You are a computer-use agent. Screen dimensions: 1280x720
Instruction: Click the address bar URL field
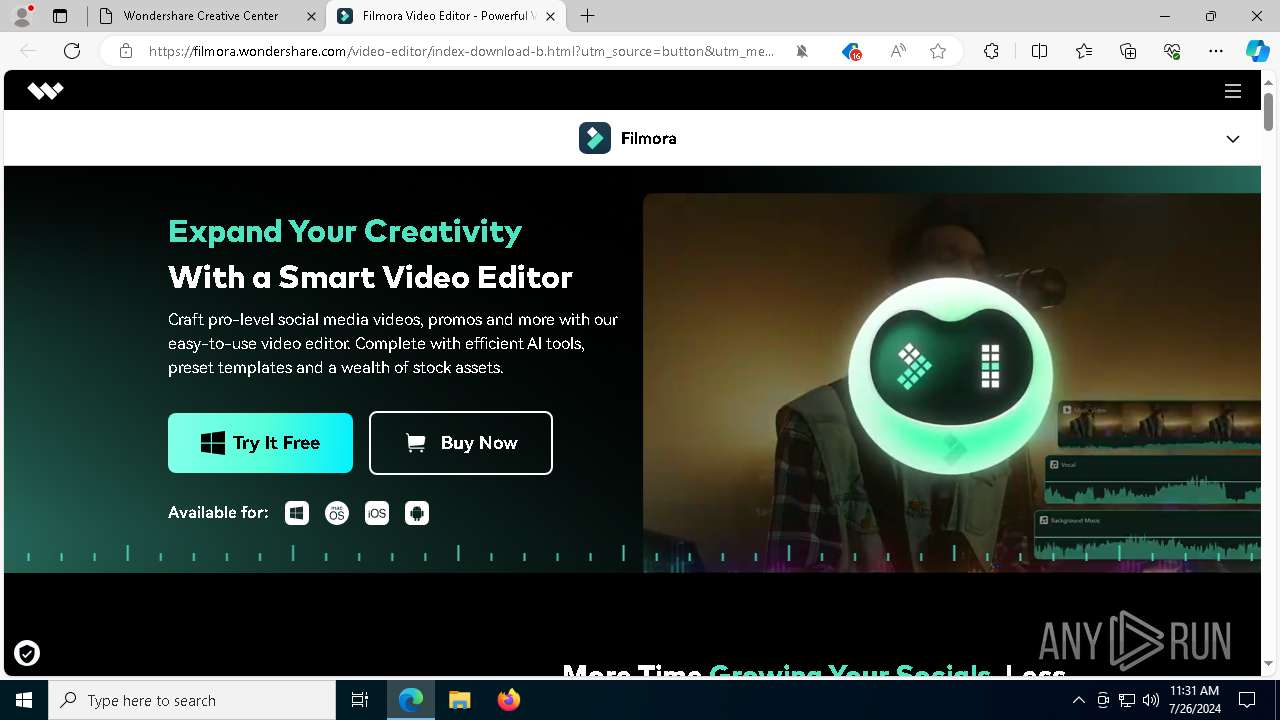tap(460, 51)
